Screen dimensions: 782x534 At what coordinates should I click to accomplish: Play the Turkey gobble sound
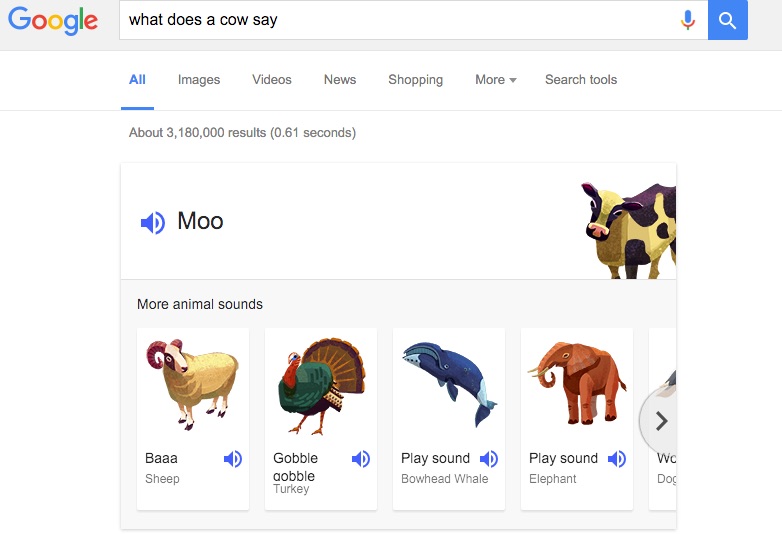point(361,459)
